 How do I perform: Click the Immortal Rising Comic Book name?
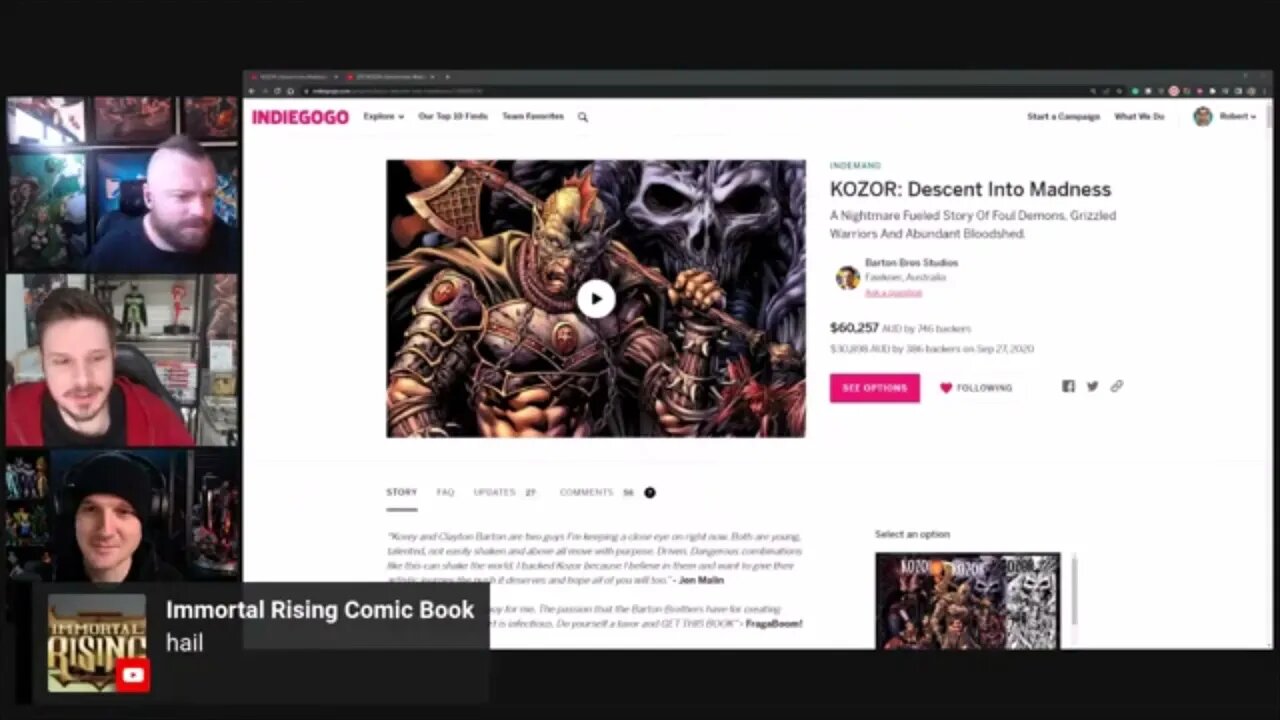pyautogui.click(x=320, y=610)
